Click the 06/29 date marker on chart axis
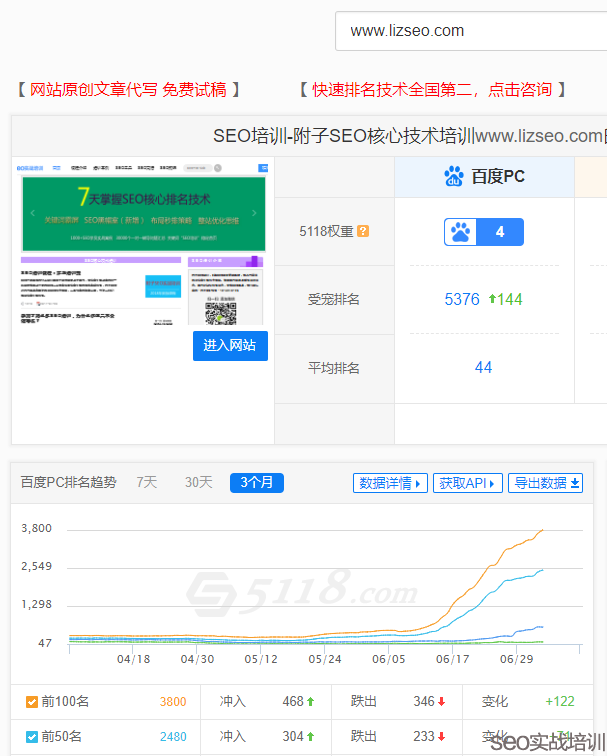This screenshot has height=756, width=607. click(x=516, y=660)
